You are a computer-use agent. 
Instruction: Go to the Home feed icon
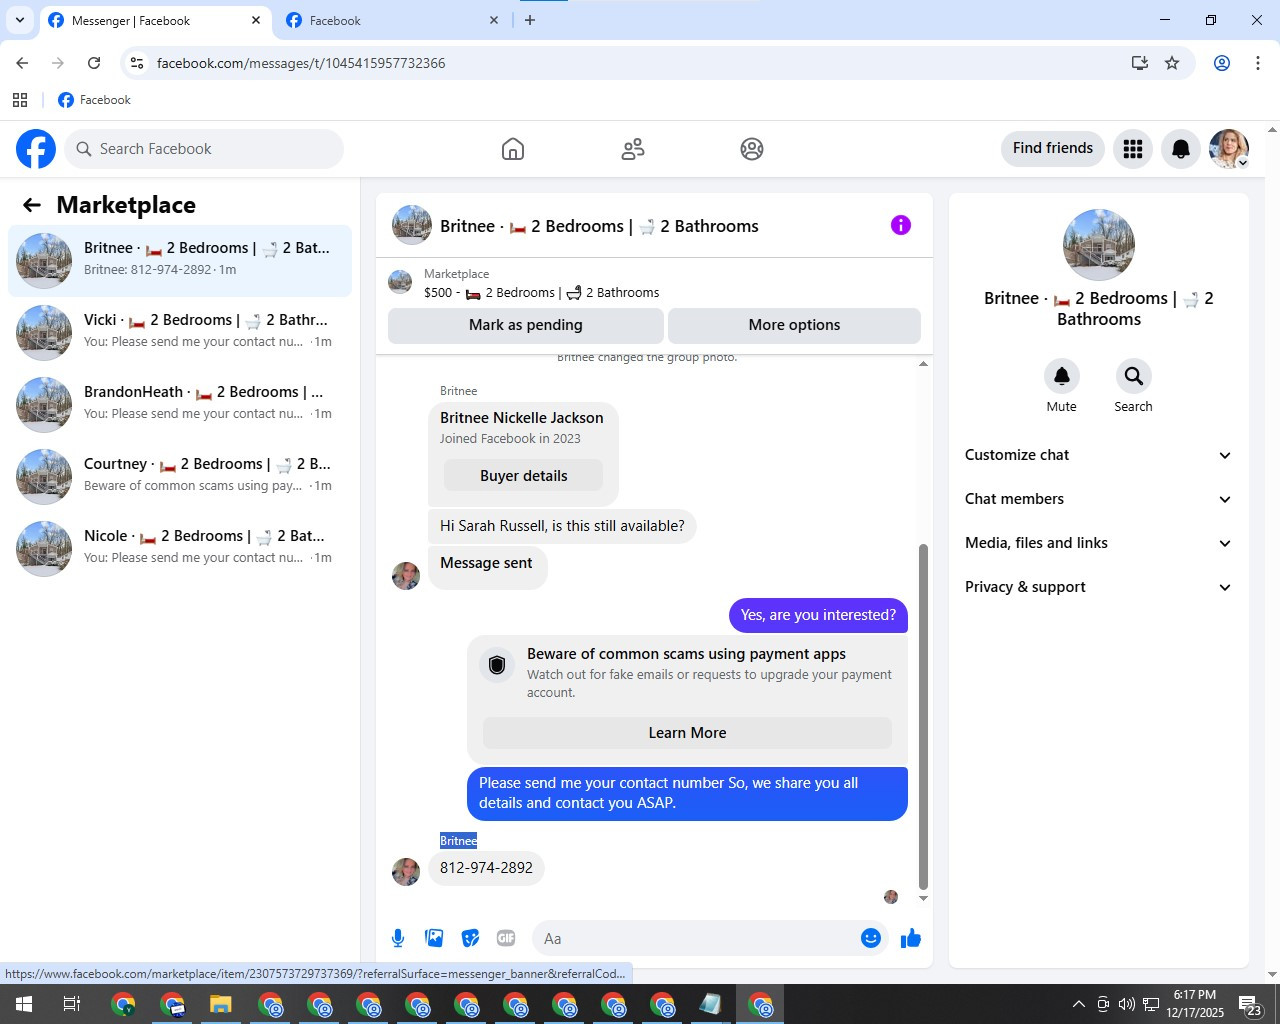(x=513, y=149)
